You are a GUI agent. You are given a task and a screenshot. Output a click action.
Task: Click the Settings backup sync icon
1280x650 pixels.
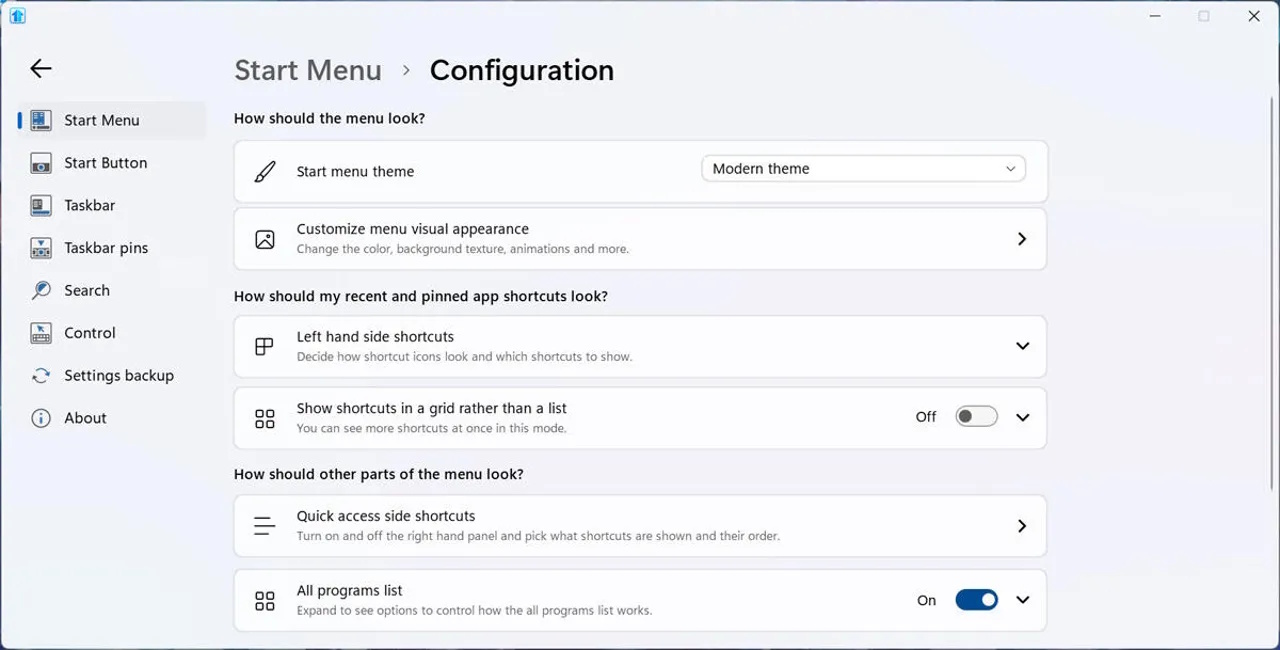coord(41,376)
